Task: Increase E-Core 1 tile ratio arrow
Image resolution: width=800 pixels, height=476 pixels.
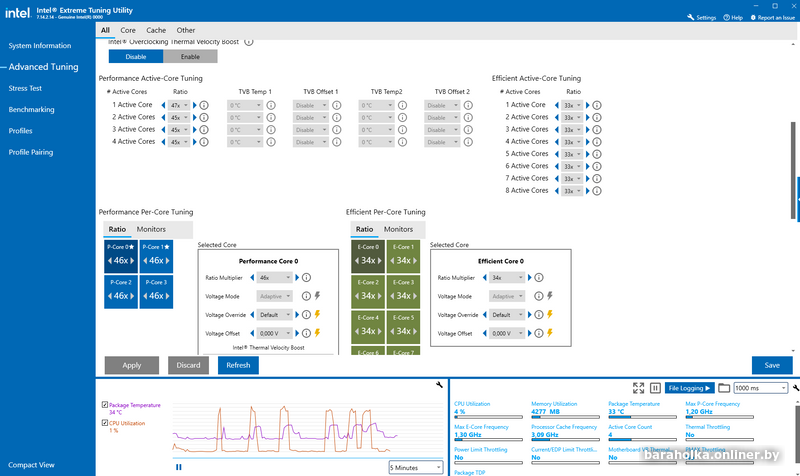Action: click(x=415, y=261)
